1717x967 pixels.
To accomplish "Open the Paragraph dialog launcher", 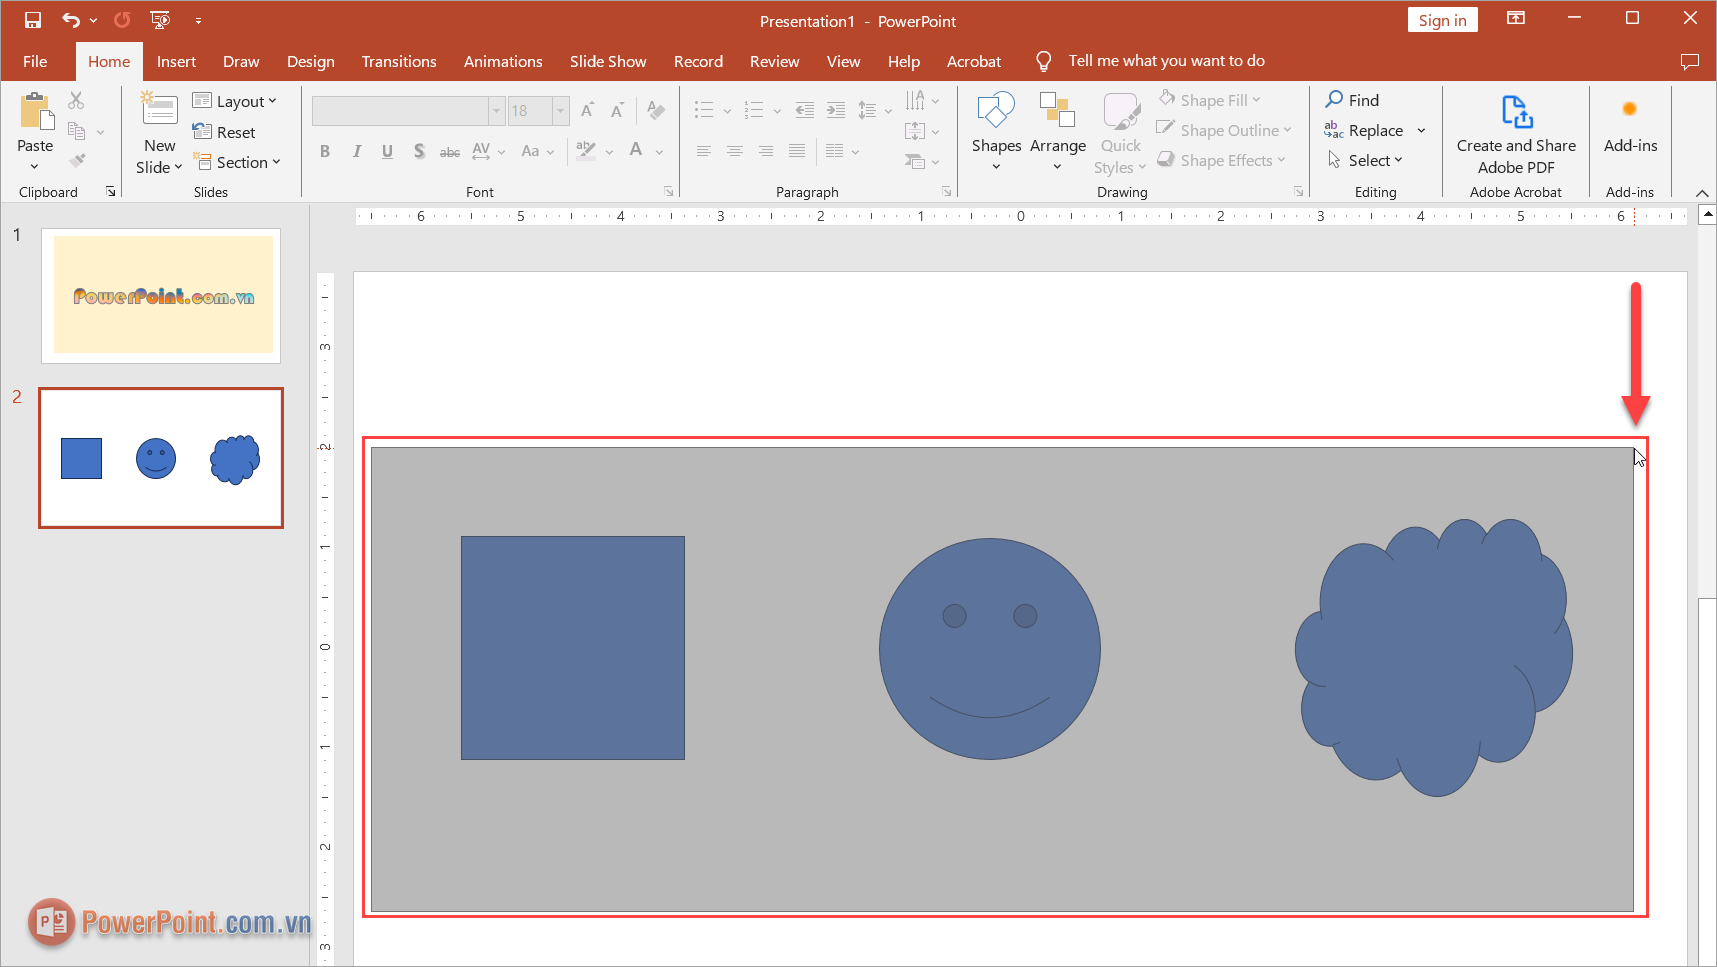I will [x=946, y=191].
